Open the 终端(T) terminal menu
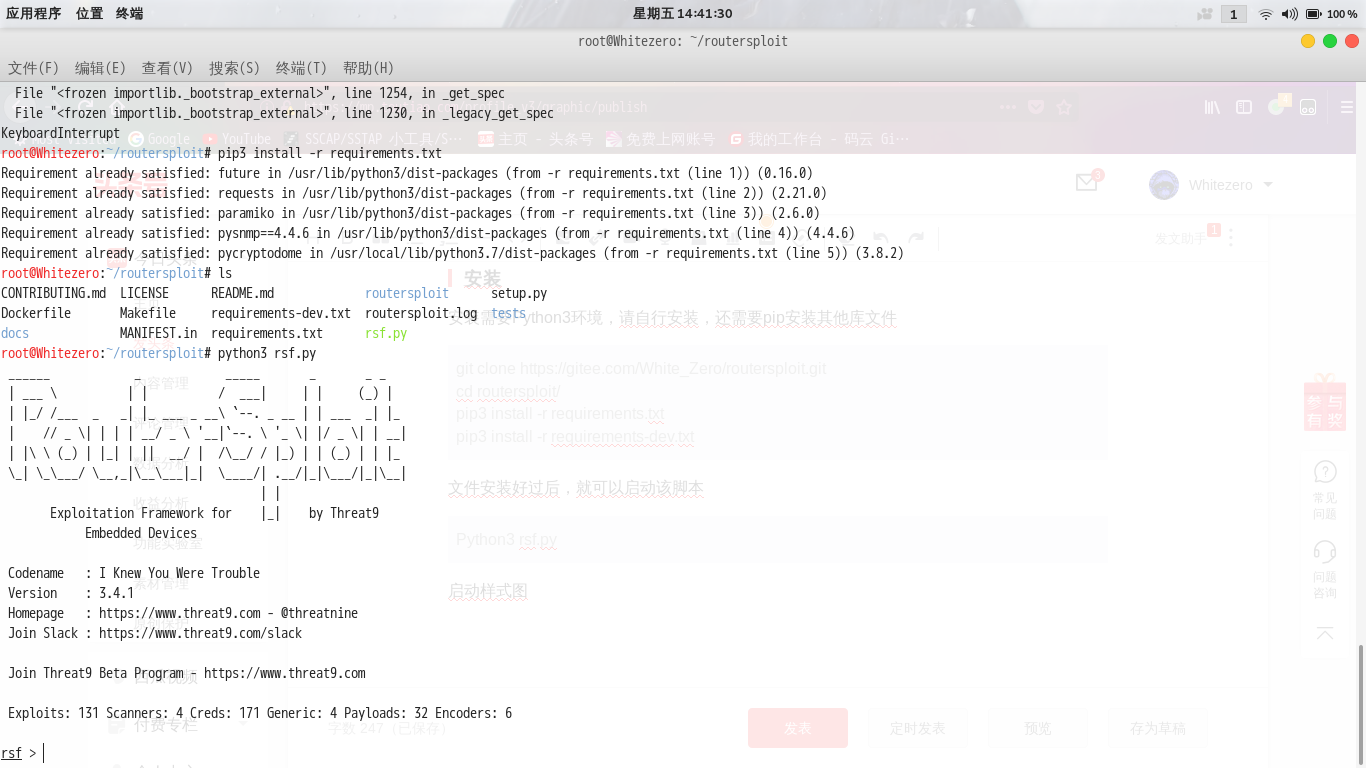 (302, 68)
